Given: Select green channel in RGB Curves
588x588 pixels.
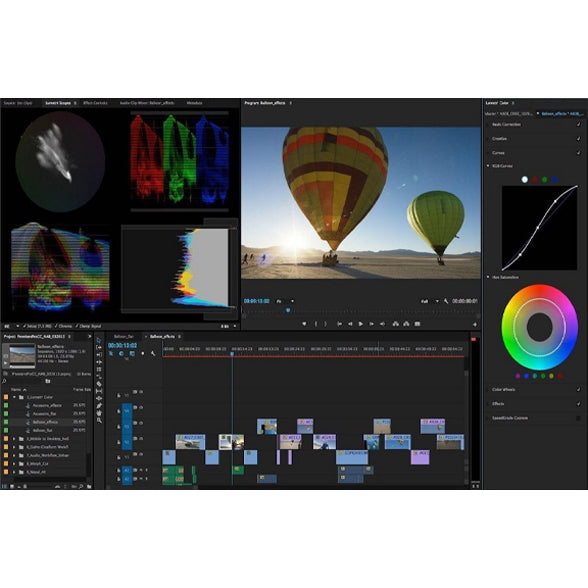Looking at the screenshot, I should 544,180.
